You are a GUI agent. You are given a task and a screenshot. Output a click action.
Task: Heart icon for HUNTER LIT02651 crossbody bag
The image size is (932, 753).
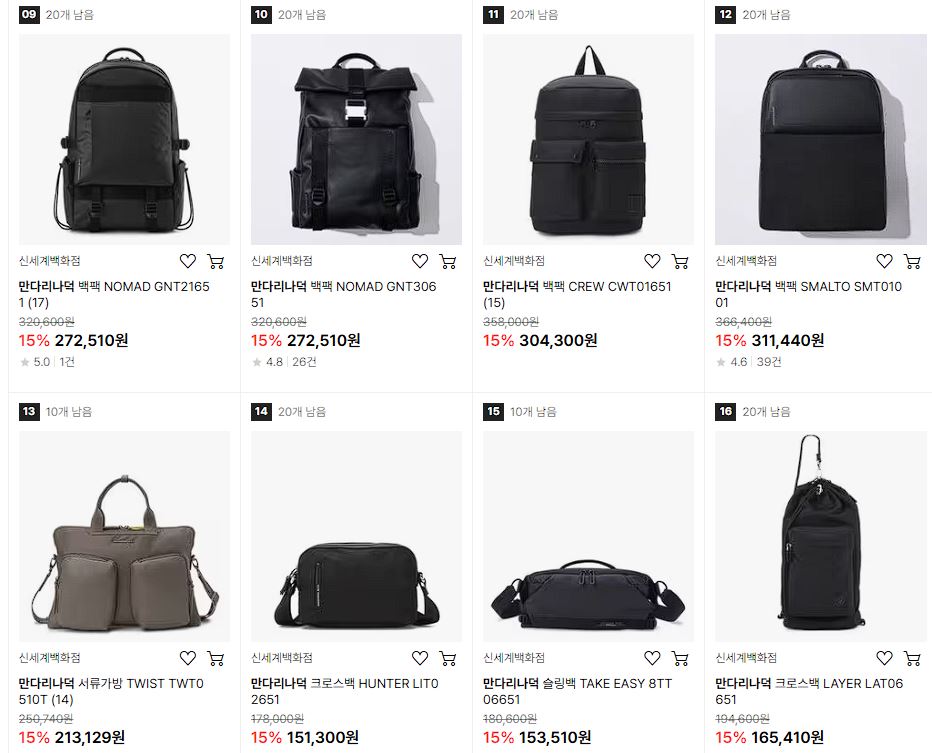[420, 658]
